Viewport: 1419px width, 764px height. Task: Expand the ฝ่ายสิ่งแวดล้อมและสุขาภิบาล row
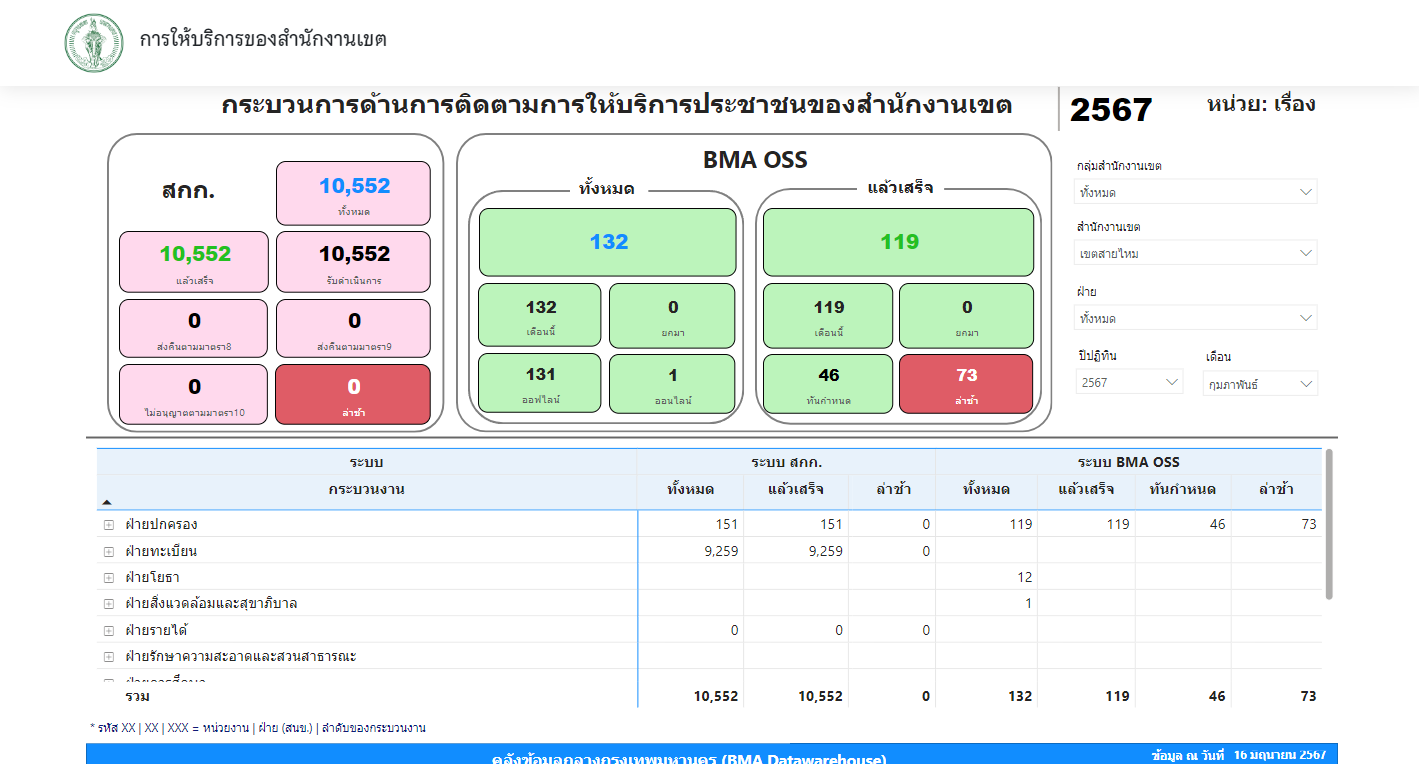click(x=108, y=604)
